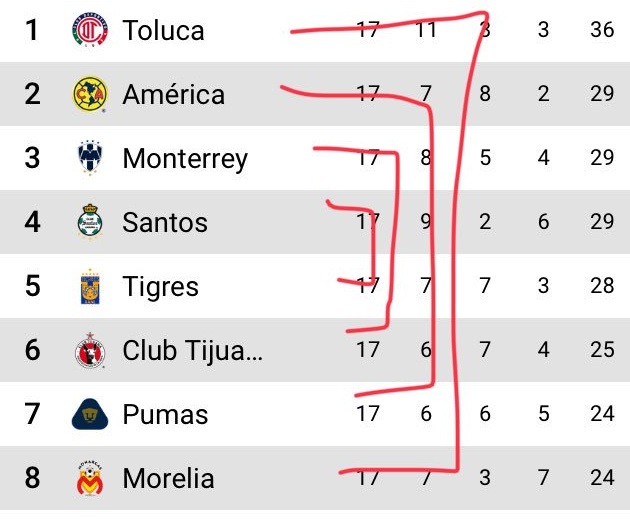Click the América club logo
The width and height of the screenshot is (630, 520).
click(x=89, y=95)
